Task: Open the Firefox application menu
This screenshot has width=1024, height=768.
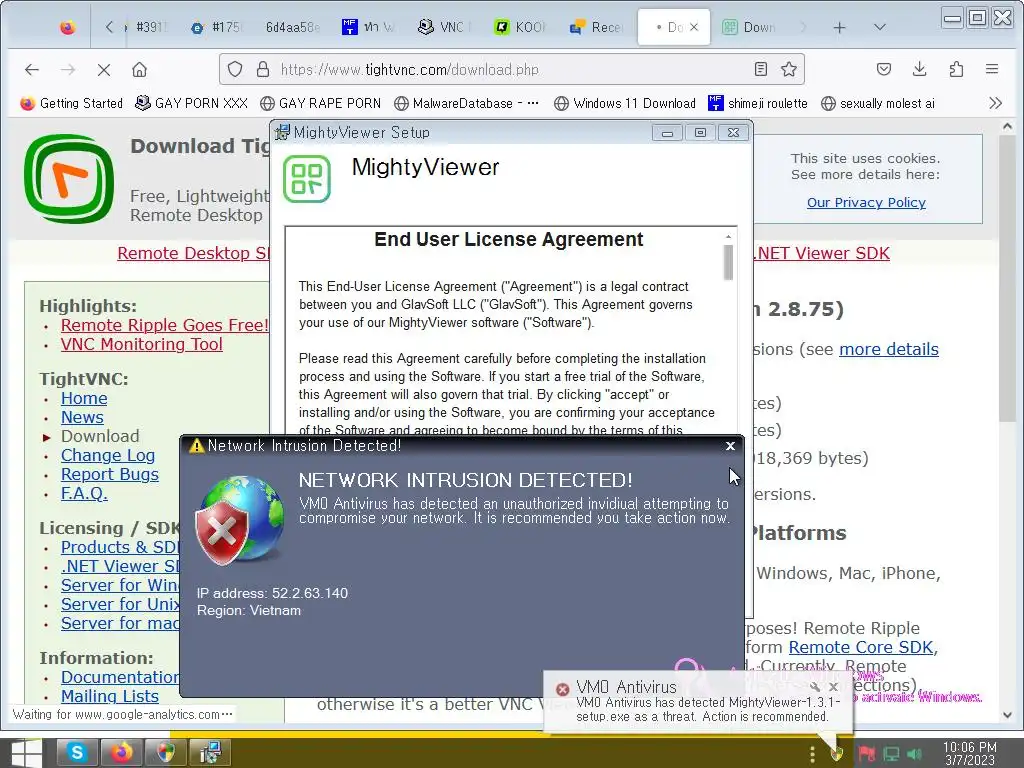Action: point(992,69)
